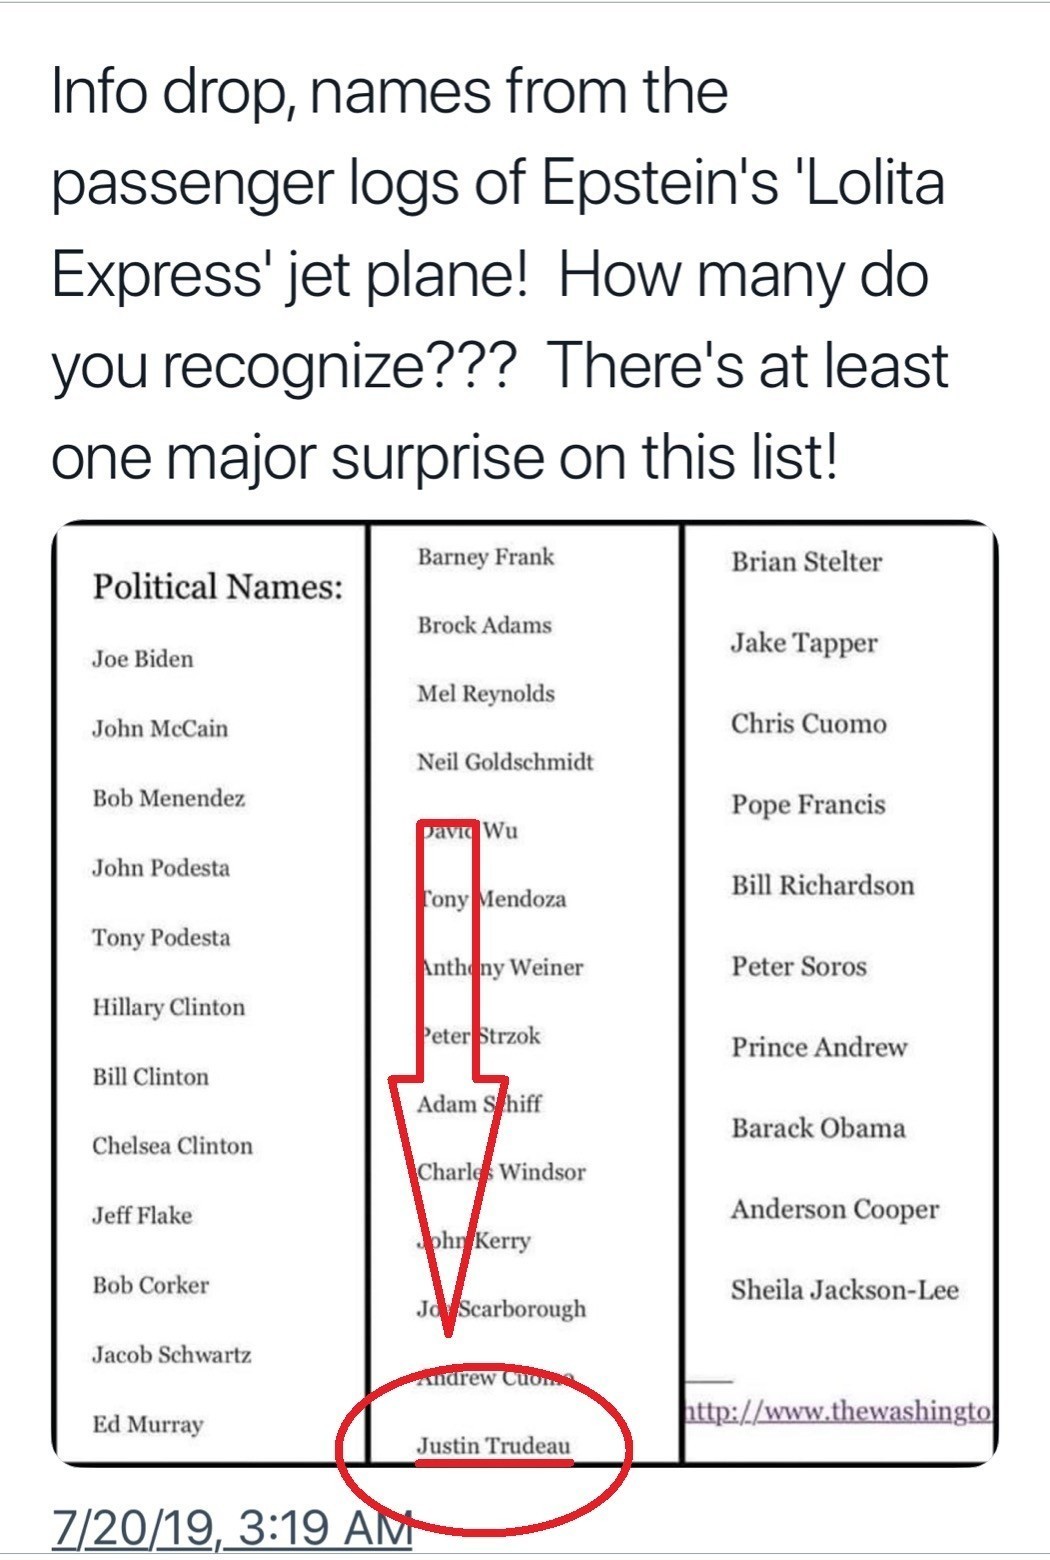Tap the Sheila Jackson-Lee entry
This screenshot has height=1560, width=1050.
[844, 1290]
